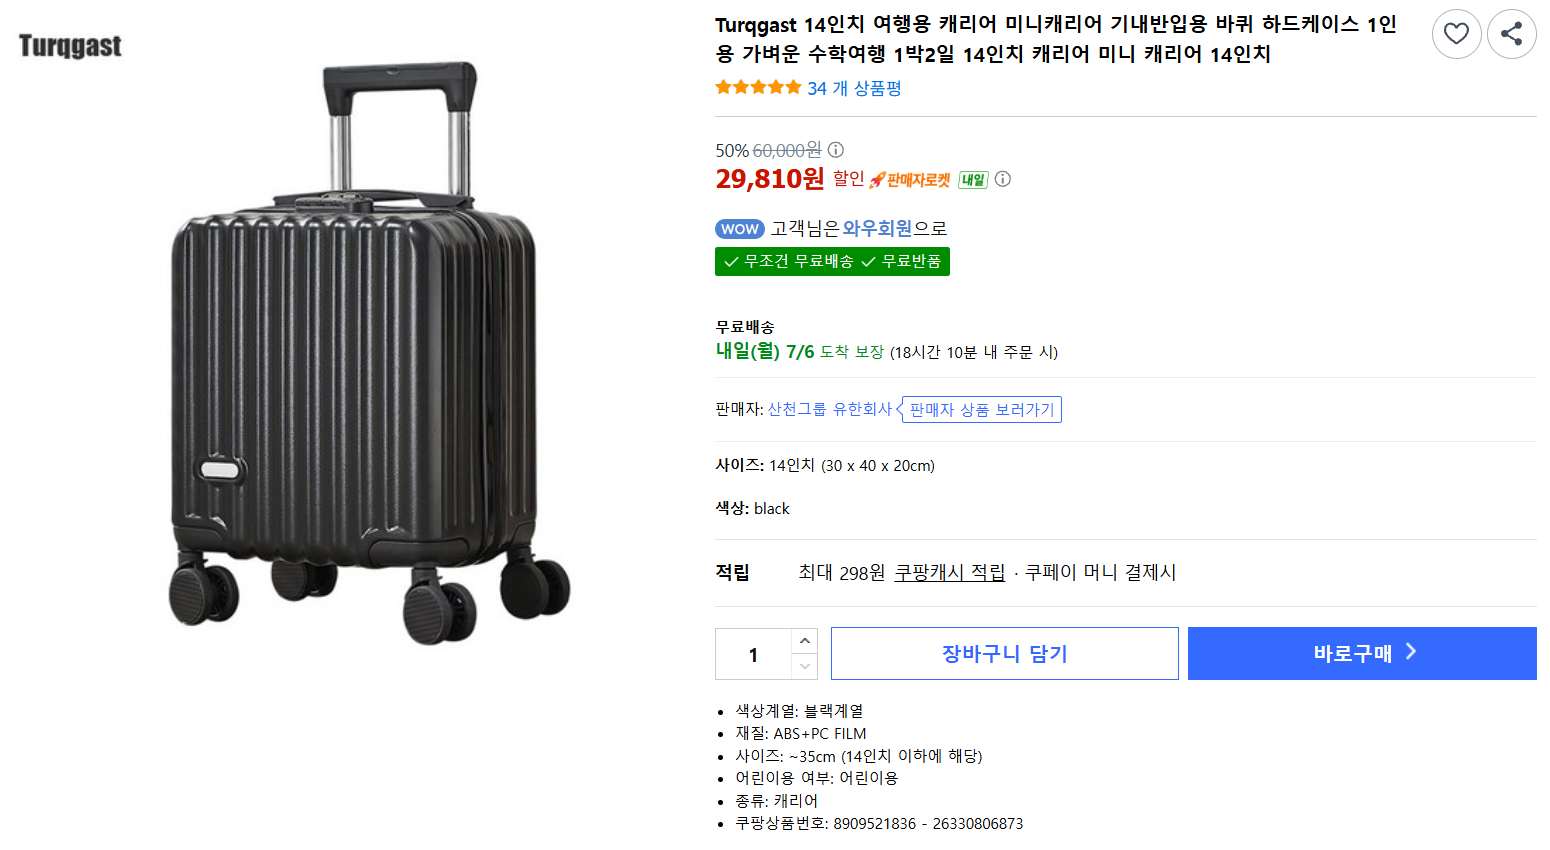Click the 바로구매 buy now button
1550x850 pixels.
1362,654
